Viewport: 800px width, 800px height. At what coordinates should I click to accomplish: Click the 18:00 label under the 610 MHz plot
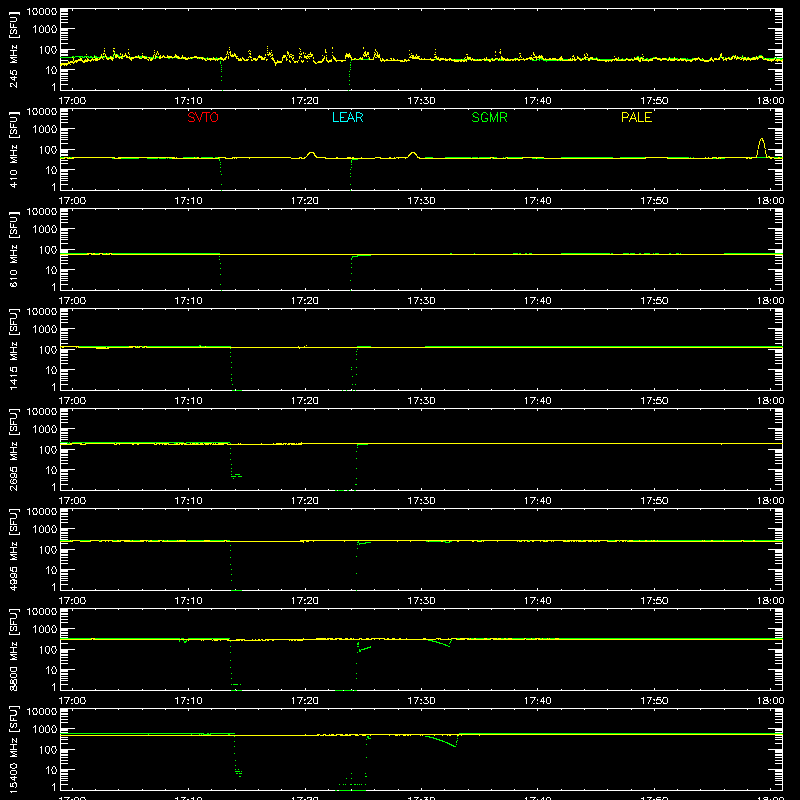tap(770, 301)
